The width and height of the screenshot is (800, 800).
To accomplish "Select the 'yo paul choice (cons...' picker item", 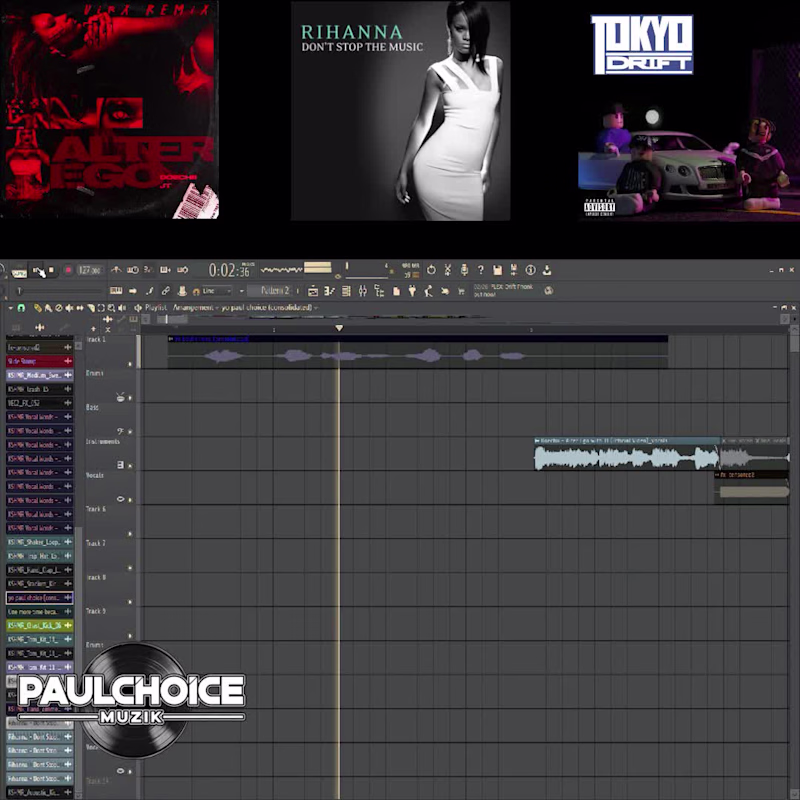I will point(40,597).
